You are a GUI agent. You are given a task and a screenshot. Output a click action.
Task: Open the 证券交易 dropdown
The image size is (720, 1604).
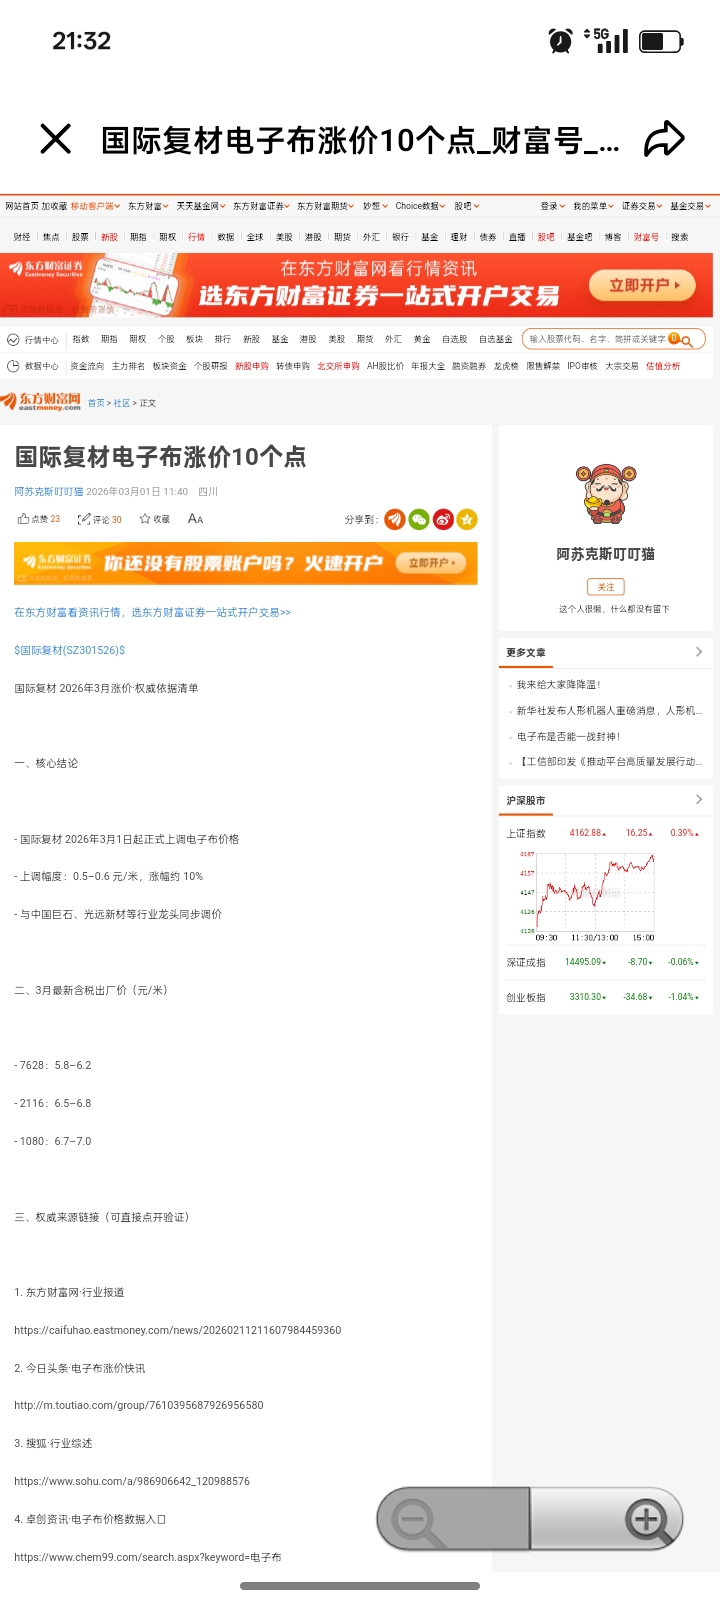pyautogui.click(x=642, y=206)
